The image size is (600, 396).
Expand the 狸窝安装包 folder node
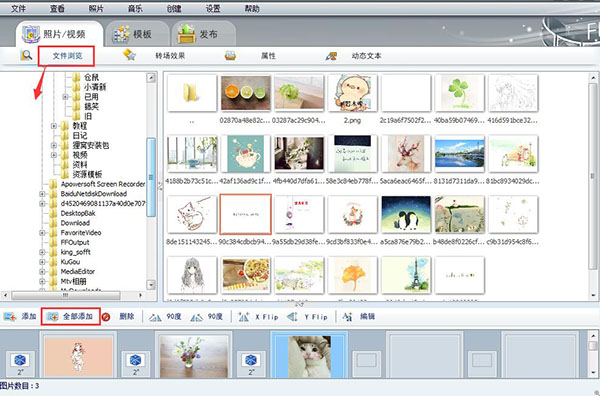click(54, 145)
